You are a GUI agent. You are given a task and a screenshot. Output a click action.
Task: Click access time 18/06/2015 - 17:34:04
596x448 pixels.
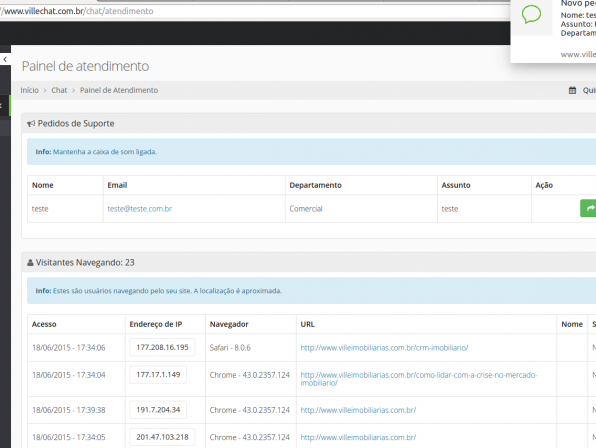click(69, 375)
